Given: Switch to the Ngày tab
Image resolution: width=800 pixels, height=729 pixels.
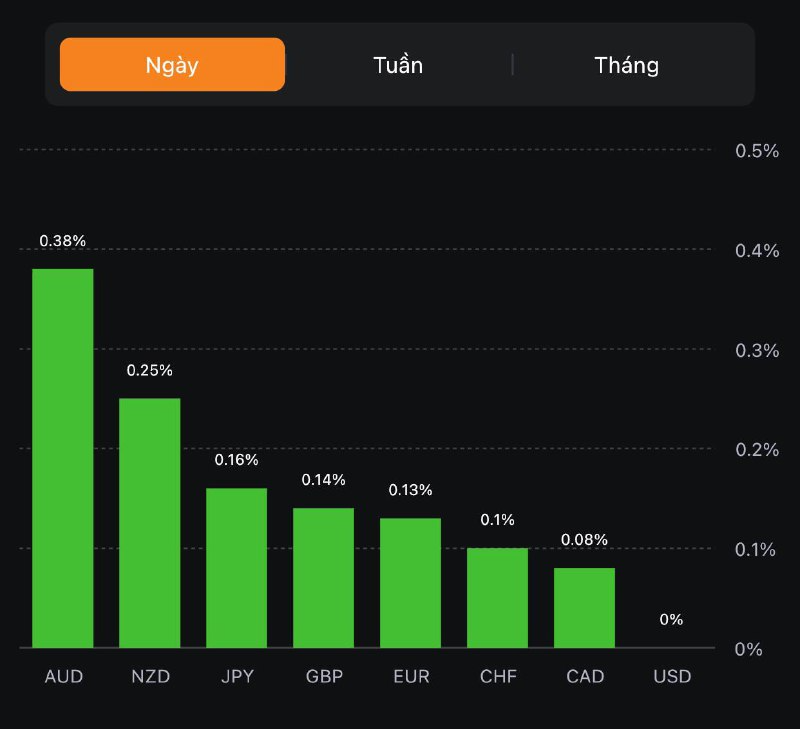Looking at the screenshot, I should click(172, 65).
